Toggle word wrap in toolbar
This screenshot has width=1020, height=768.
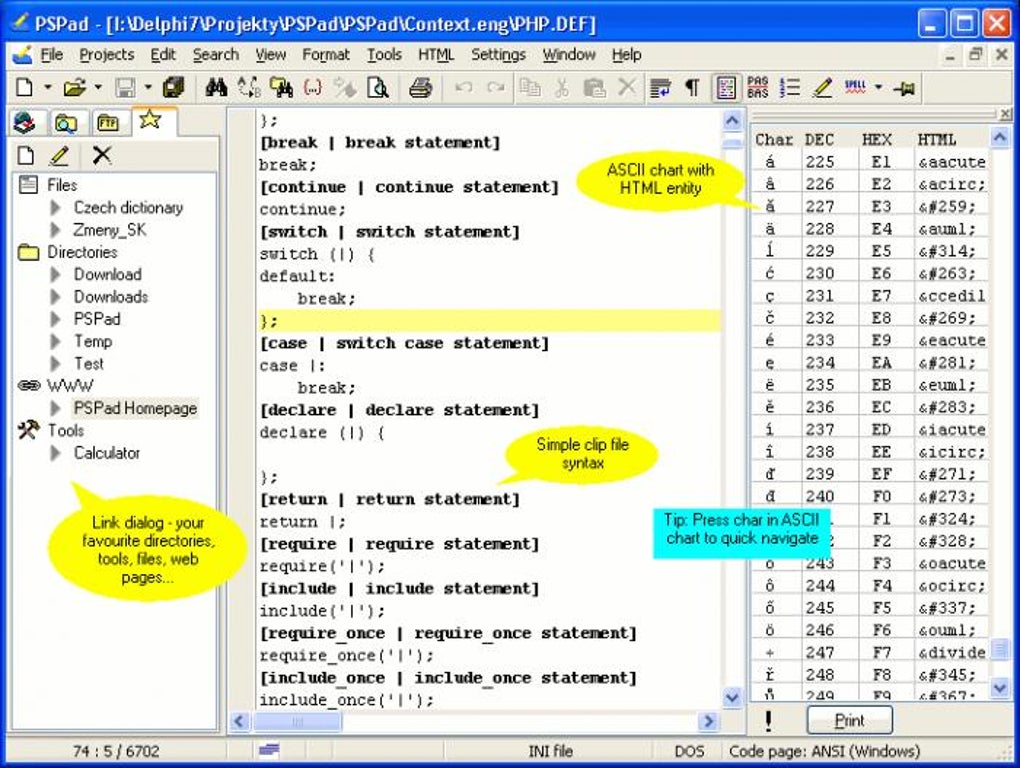tap(659, 88)
